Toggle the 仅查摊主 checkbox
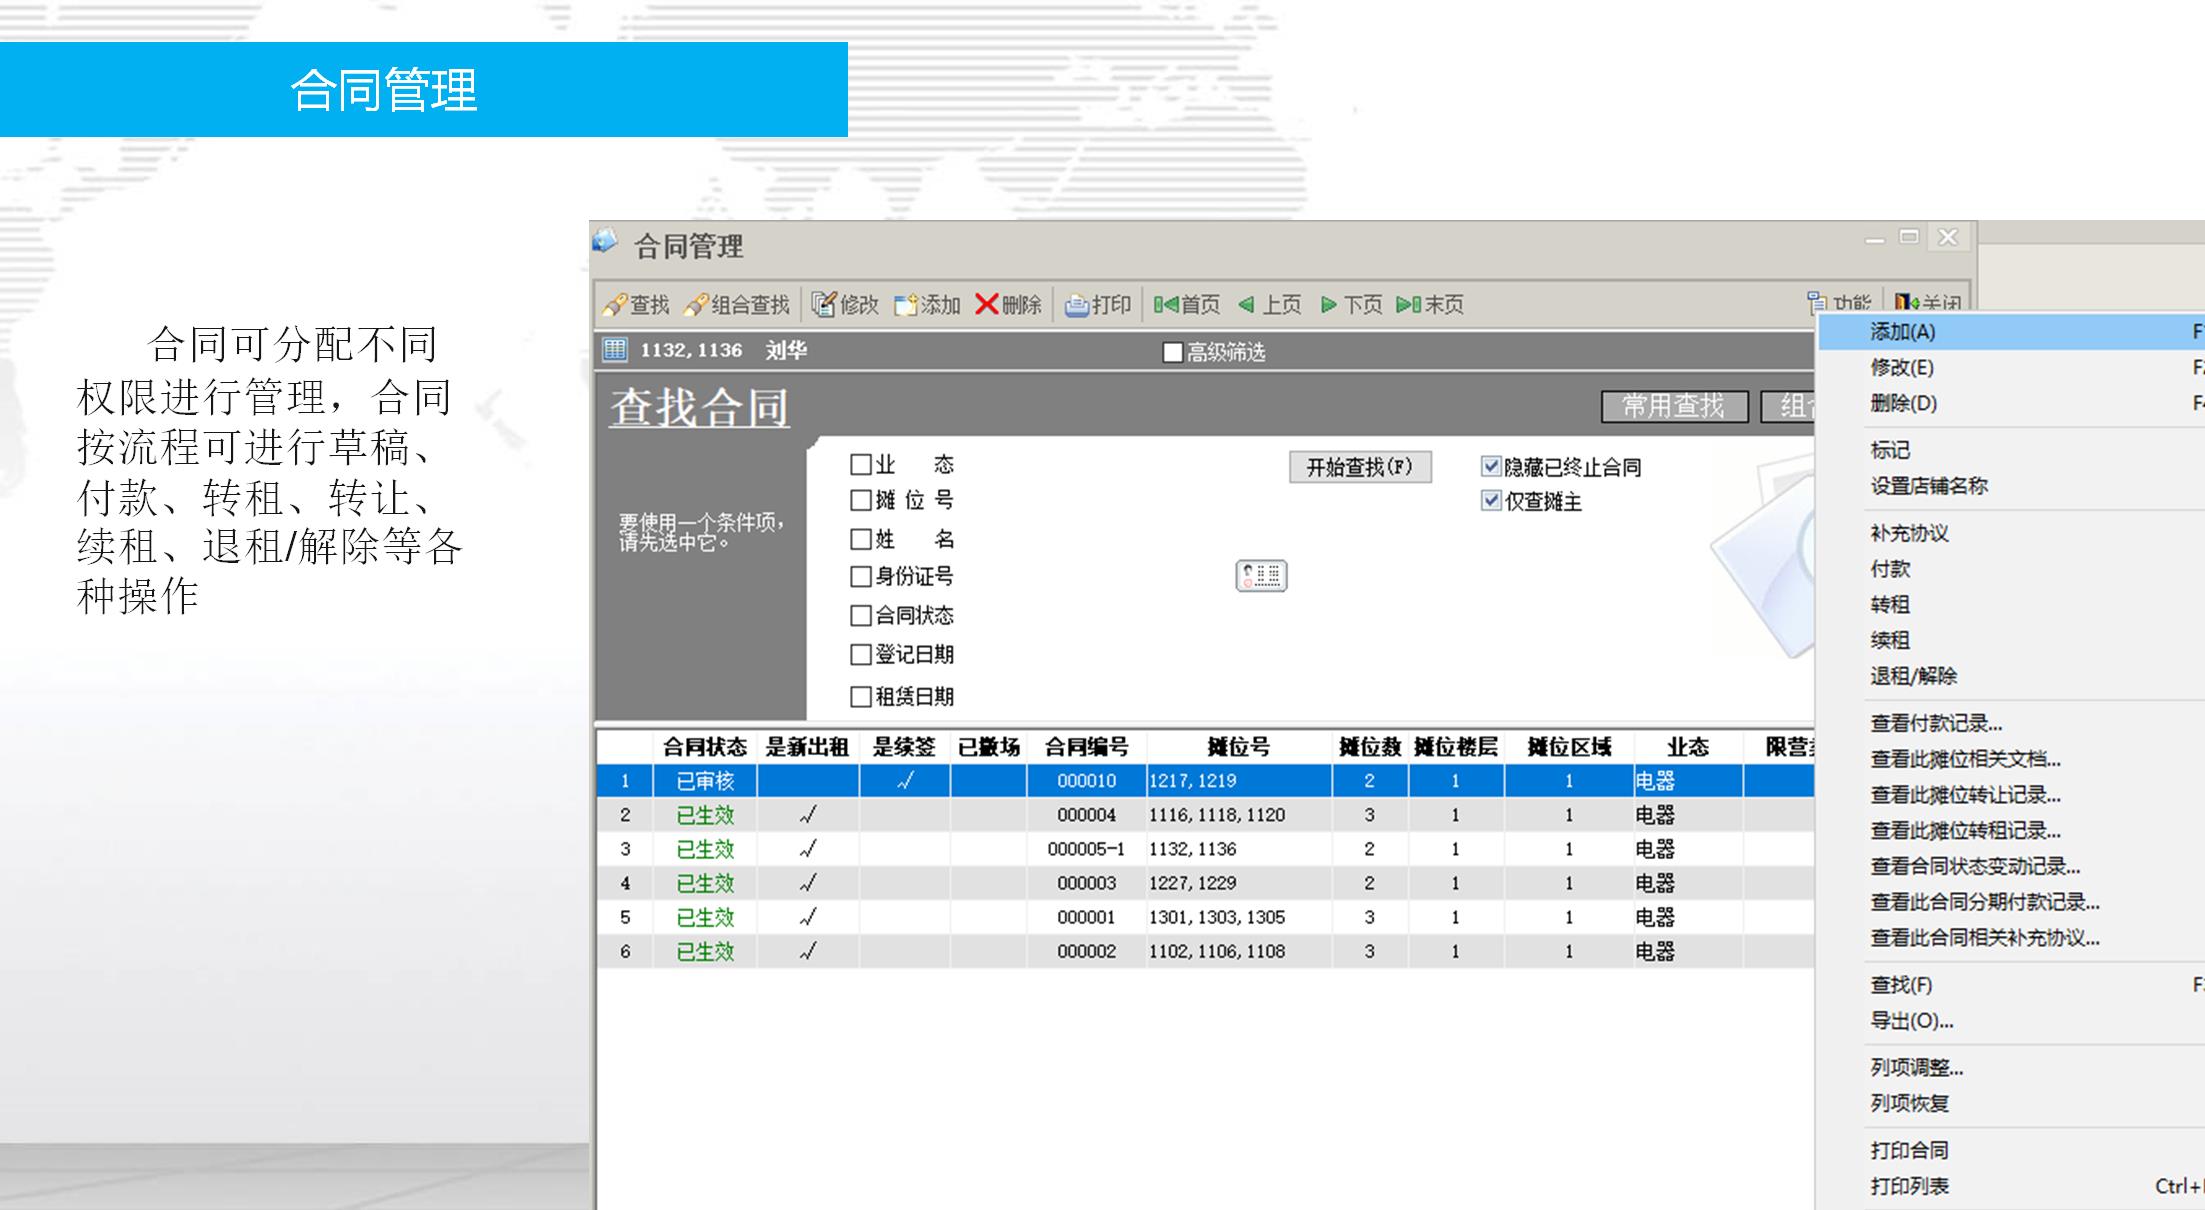Screen dimensions: 2205x1210 click(x=1491, y=501)
